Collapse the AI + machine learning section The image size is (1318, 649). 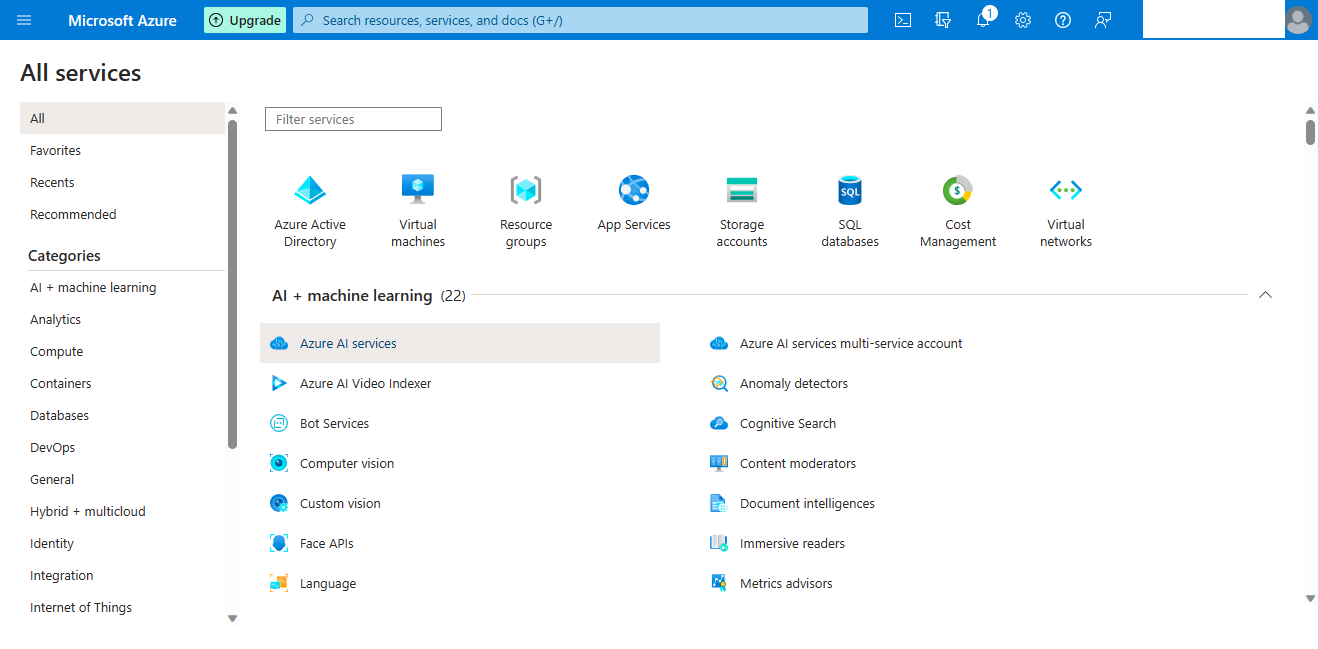[x=1265, y=295]
